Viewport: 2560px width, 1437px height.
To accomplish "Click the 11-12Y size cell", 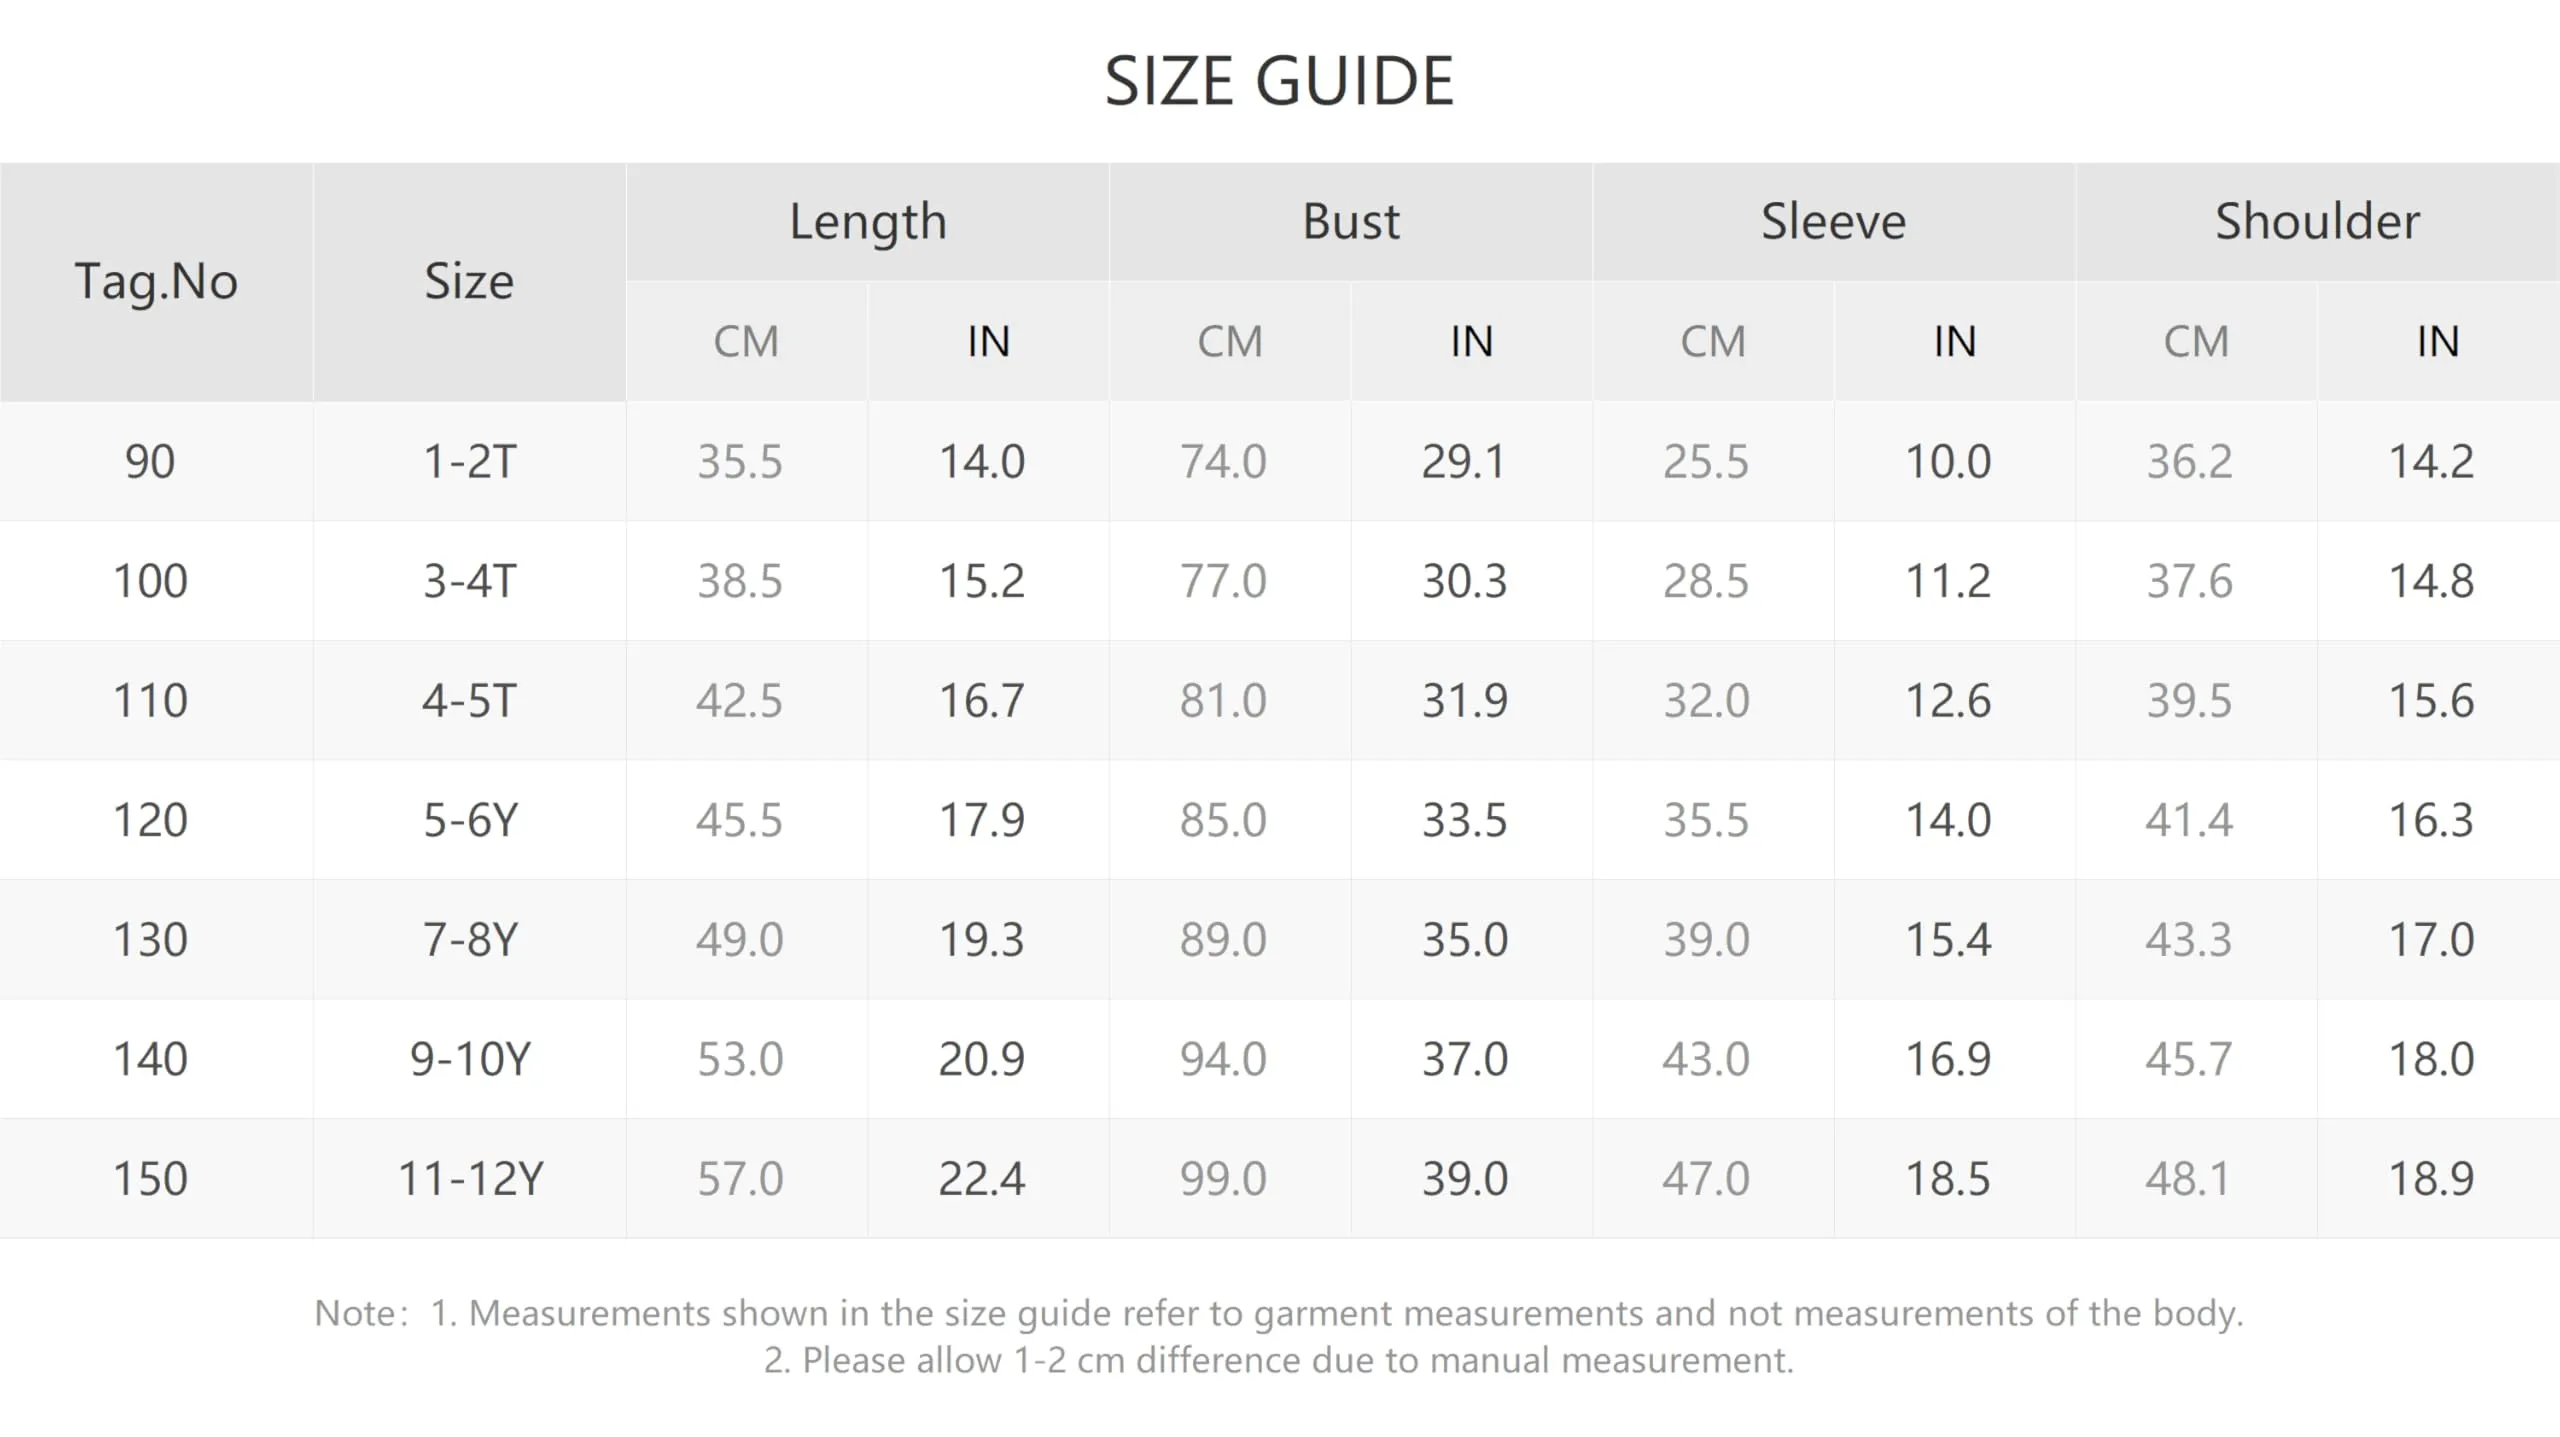I will pos(470,1179).
